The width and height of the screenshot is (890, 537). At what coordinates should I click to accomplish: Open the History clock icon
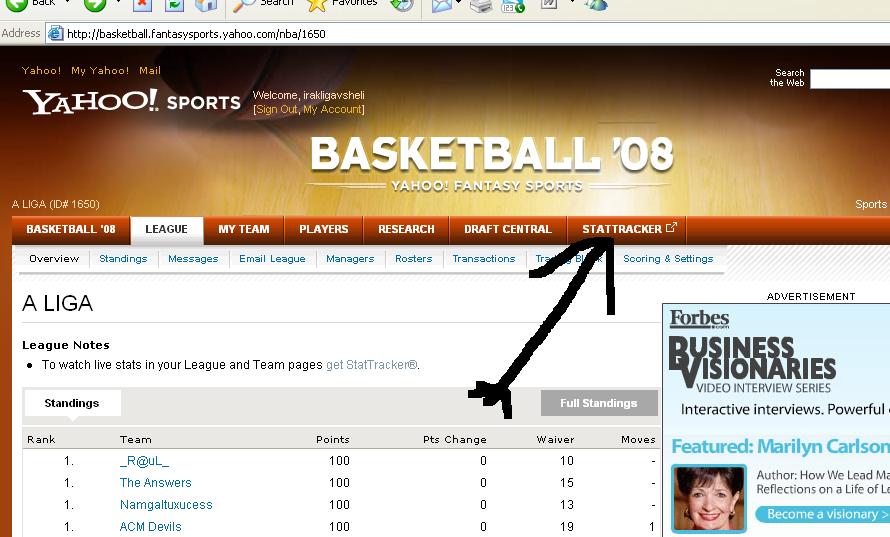coord(402,5)
